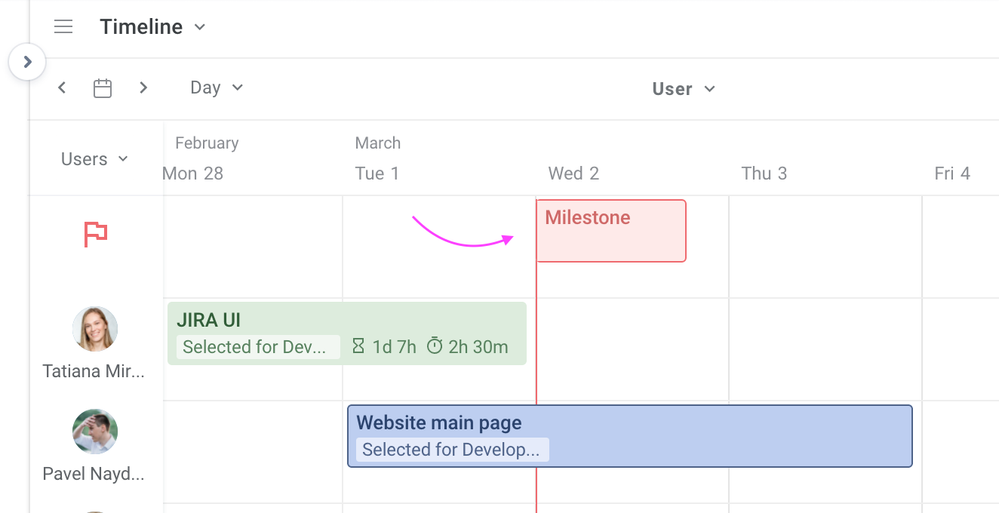Click the red milestone flag icon

[x=96, y=234]
